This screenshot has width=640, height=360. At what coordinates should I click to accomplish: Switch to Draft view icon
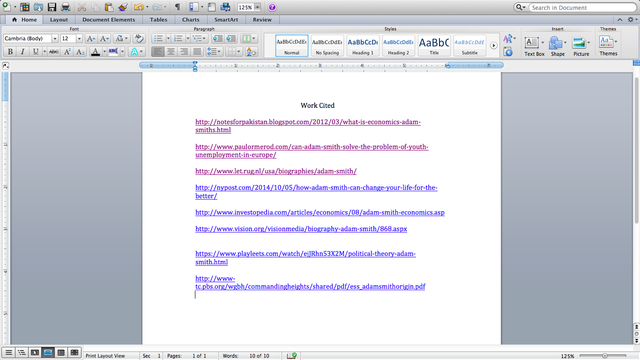coord(8,352)
